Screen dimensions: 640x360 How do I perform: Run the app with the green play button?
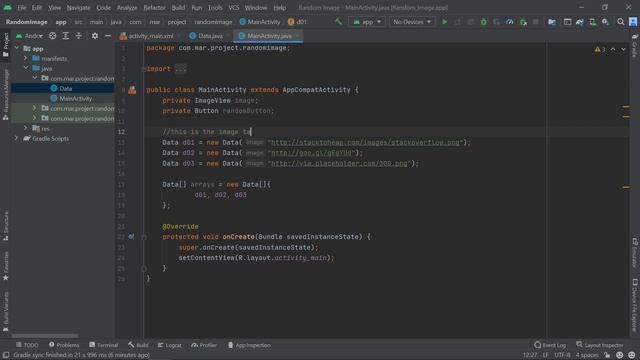444,22
